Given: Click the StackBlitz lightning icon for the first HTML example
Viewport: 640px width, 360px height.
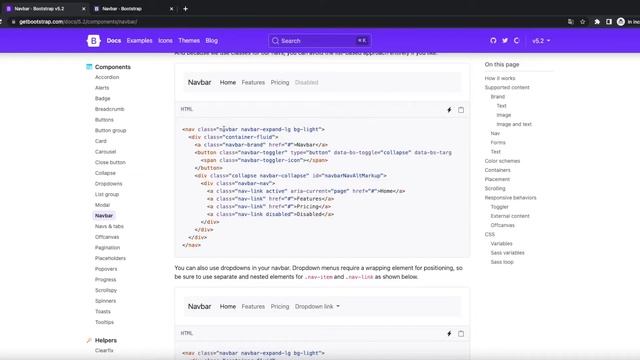Looking at the screenshot, I should 449,110.
